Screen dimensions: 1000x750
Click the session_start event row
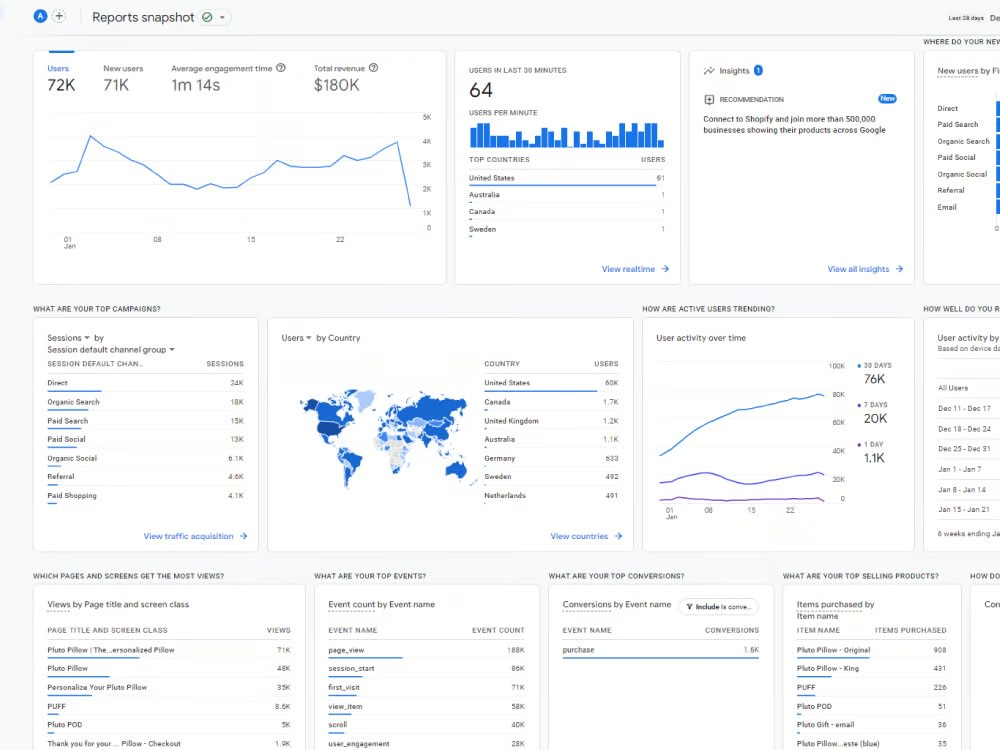(426, 669)
